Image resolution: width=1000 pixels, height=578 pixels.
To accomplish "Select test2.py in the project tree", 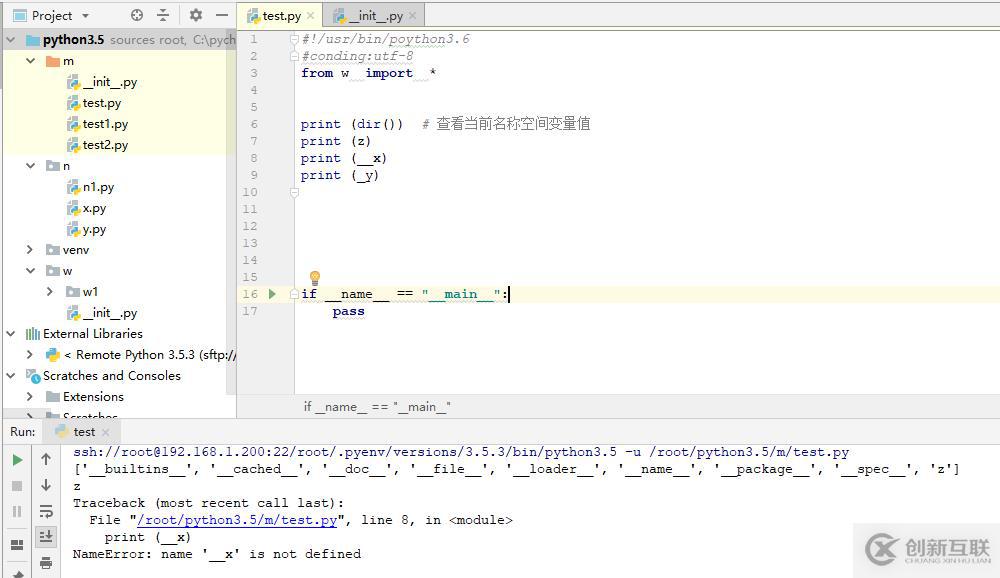I will (x=105, y=145).
